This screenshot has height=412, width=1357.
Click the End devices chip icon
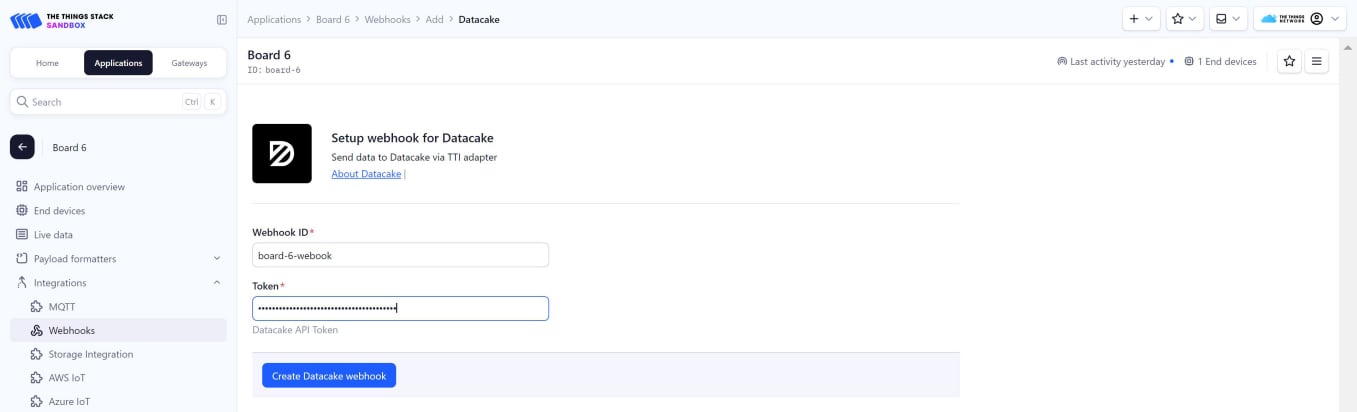click(22, 211)
